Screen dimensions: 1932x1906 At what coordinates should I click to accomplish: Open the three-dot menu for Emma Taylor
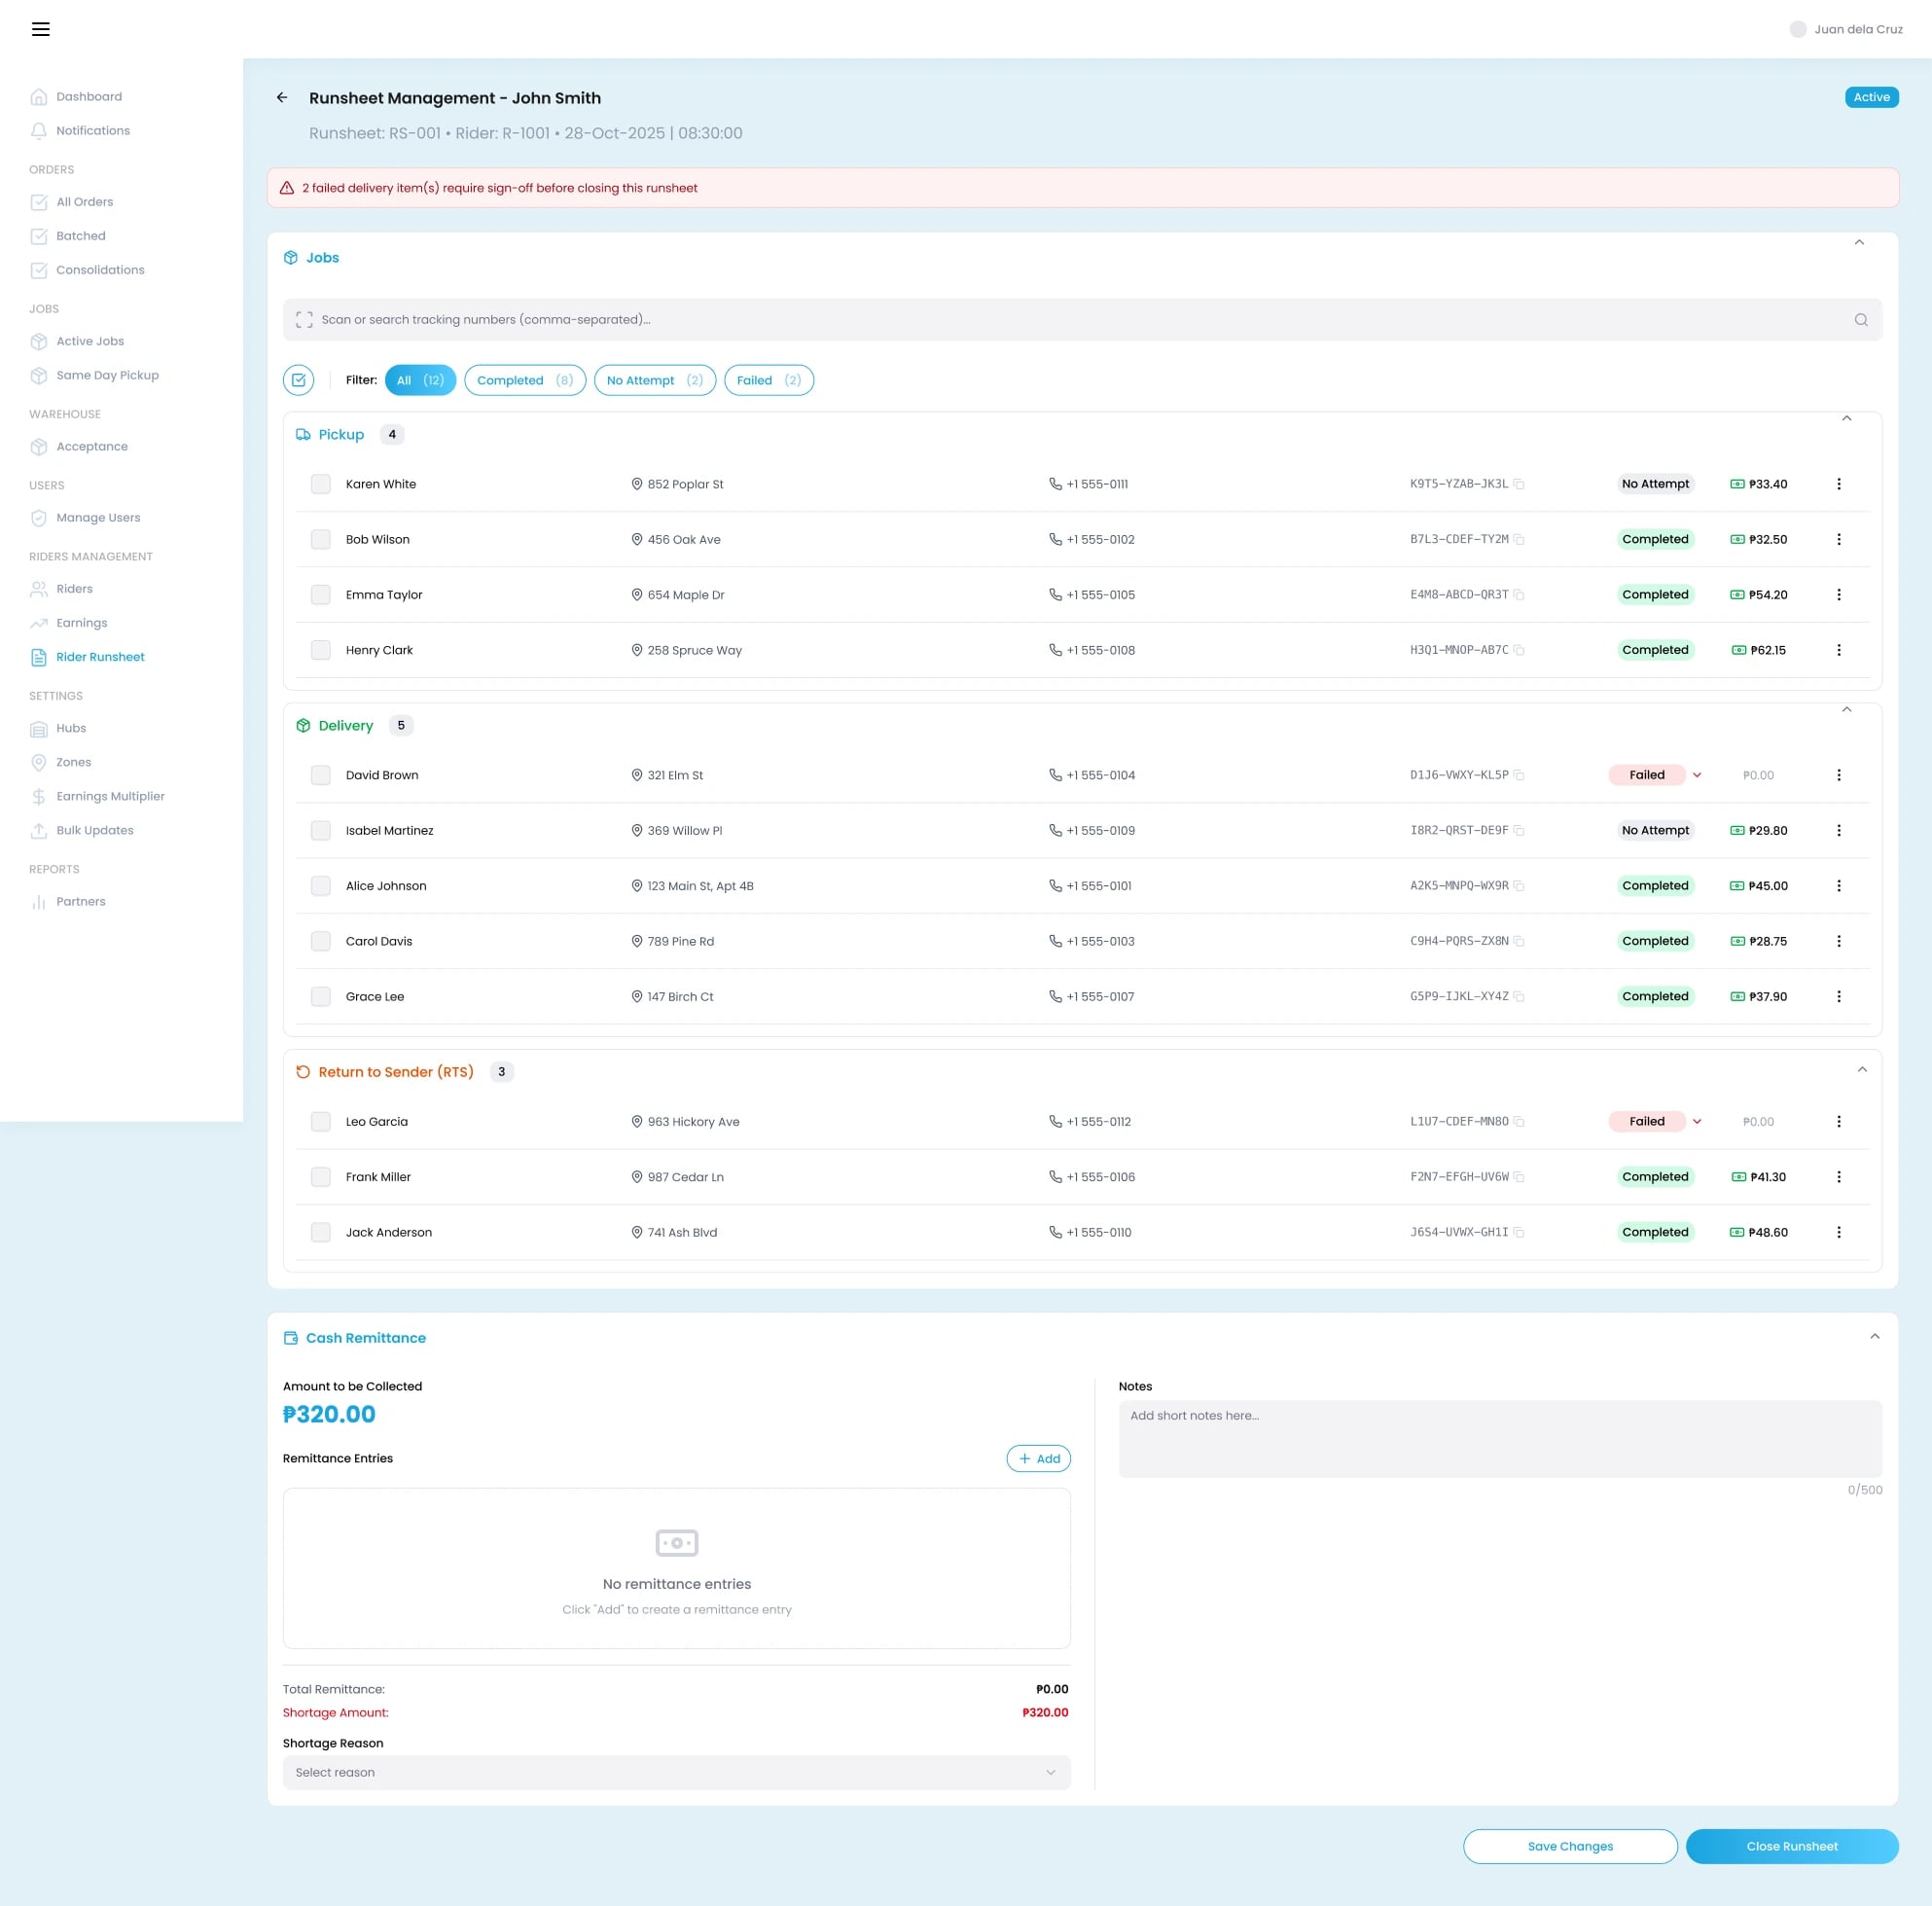coord(1838,595)
